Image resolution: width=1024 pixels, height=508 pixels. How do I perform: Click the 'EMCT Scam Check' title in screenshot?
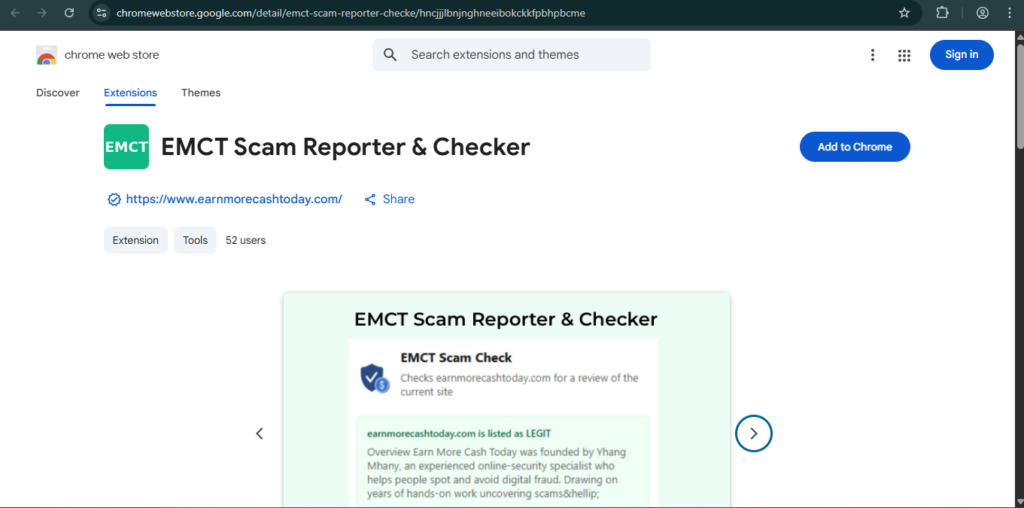click(456, 358)
